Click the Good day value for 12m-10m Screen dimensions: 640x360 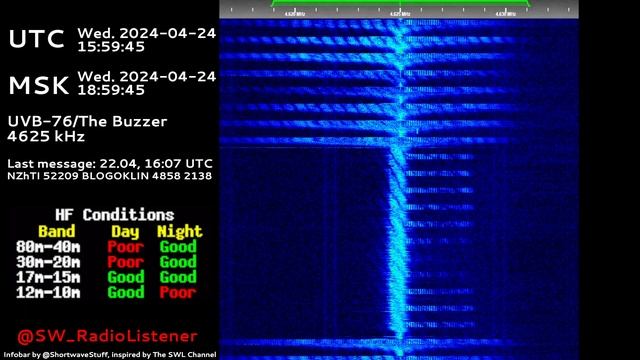click(126, 292)
